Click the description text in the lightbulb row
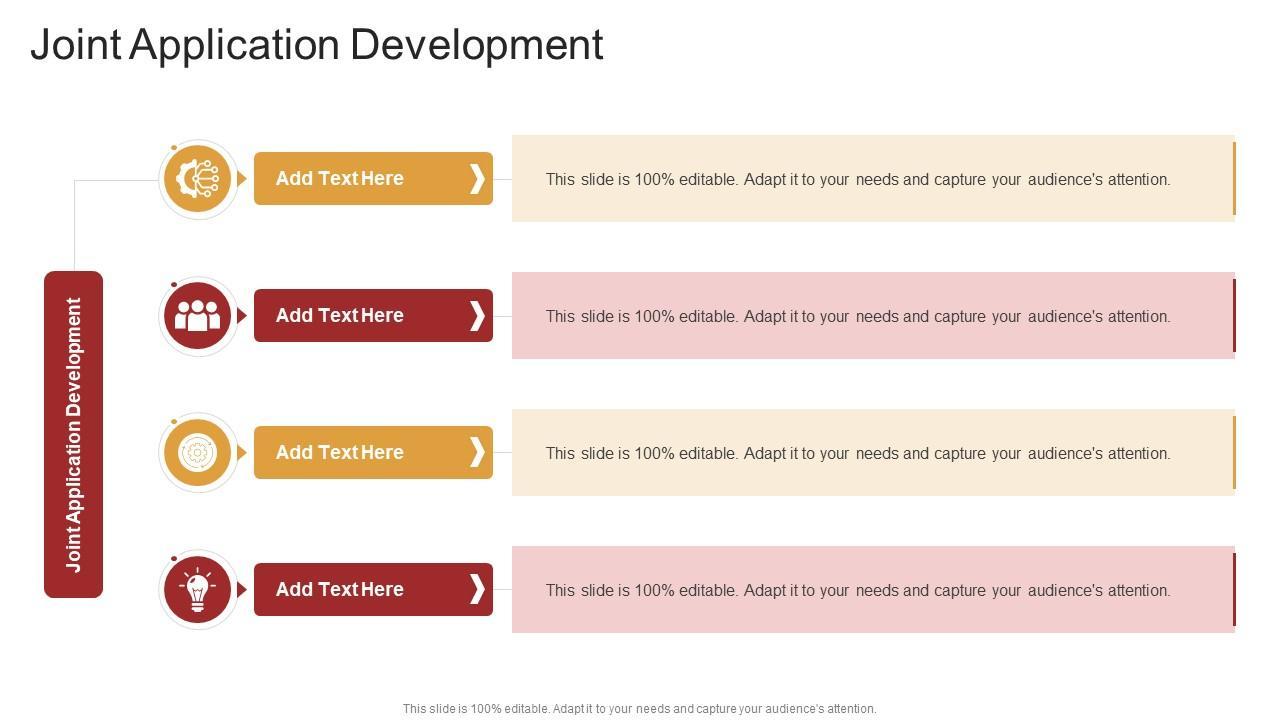Image resolution: width=1280 pixels, height=720 pixels. (857, 590)
